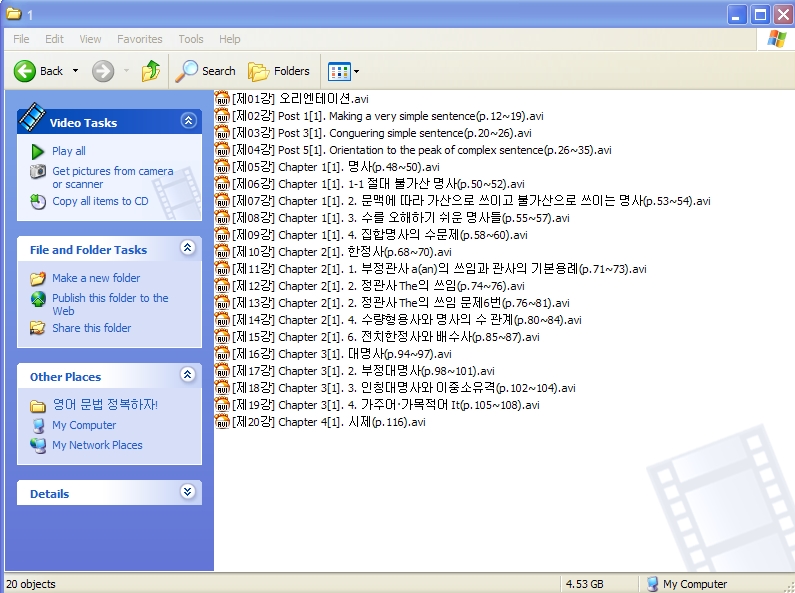Select the [제07강] file icon
Screen dimensions: 795x593
pos(222,200)
